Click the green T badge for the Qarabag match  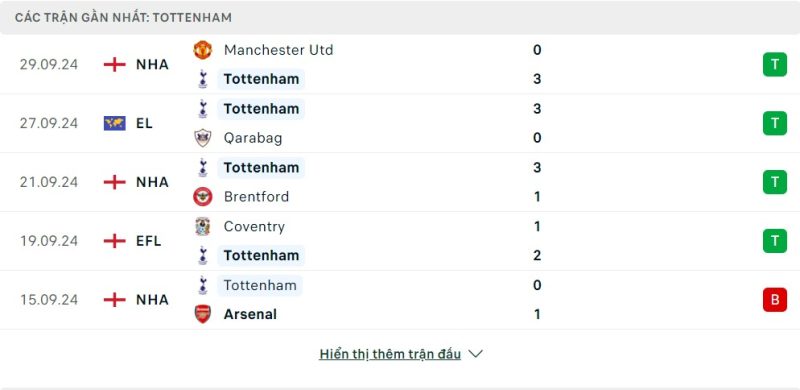(x=774, y=124)
